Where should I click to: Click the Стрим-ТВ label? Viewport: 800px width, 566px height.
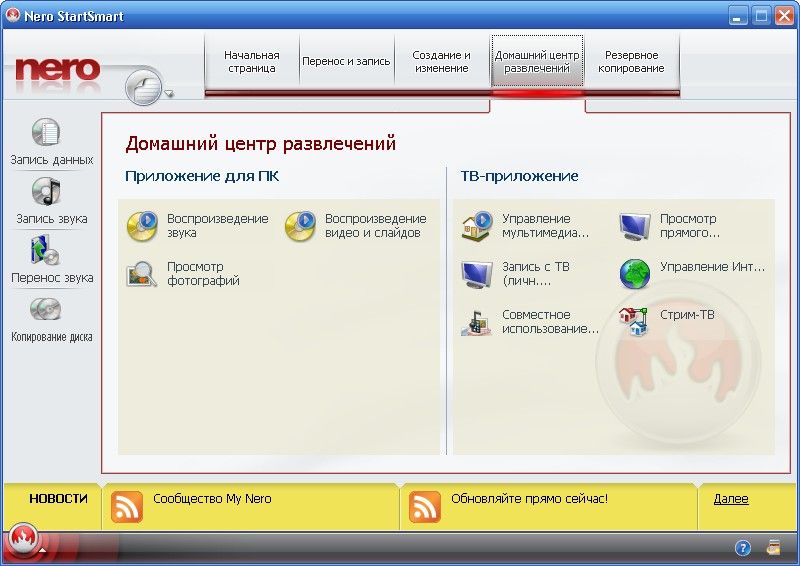point(687,314)
